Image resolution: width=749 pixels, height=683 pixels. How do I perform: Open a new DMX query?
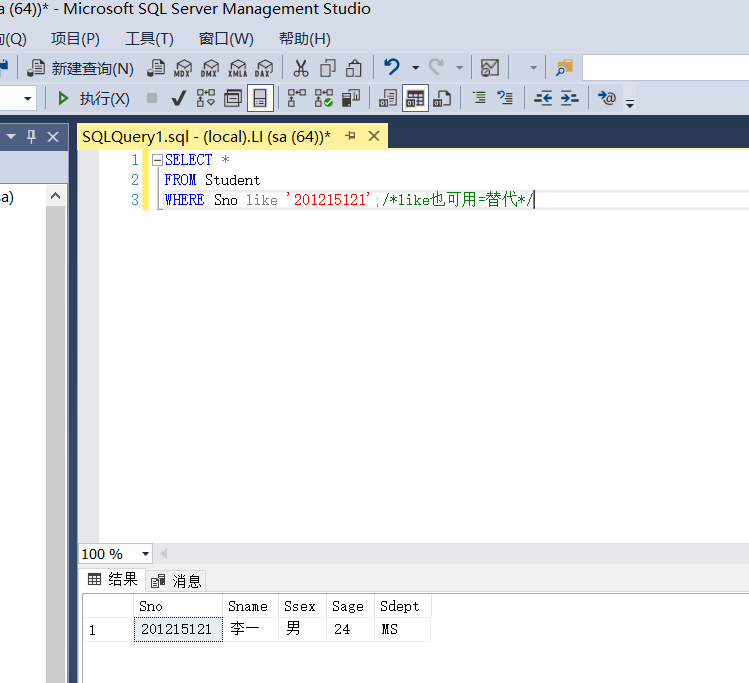(x=210, y=68)
